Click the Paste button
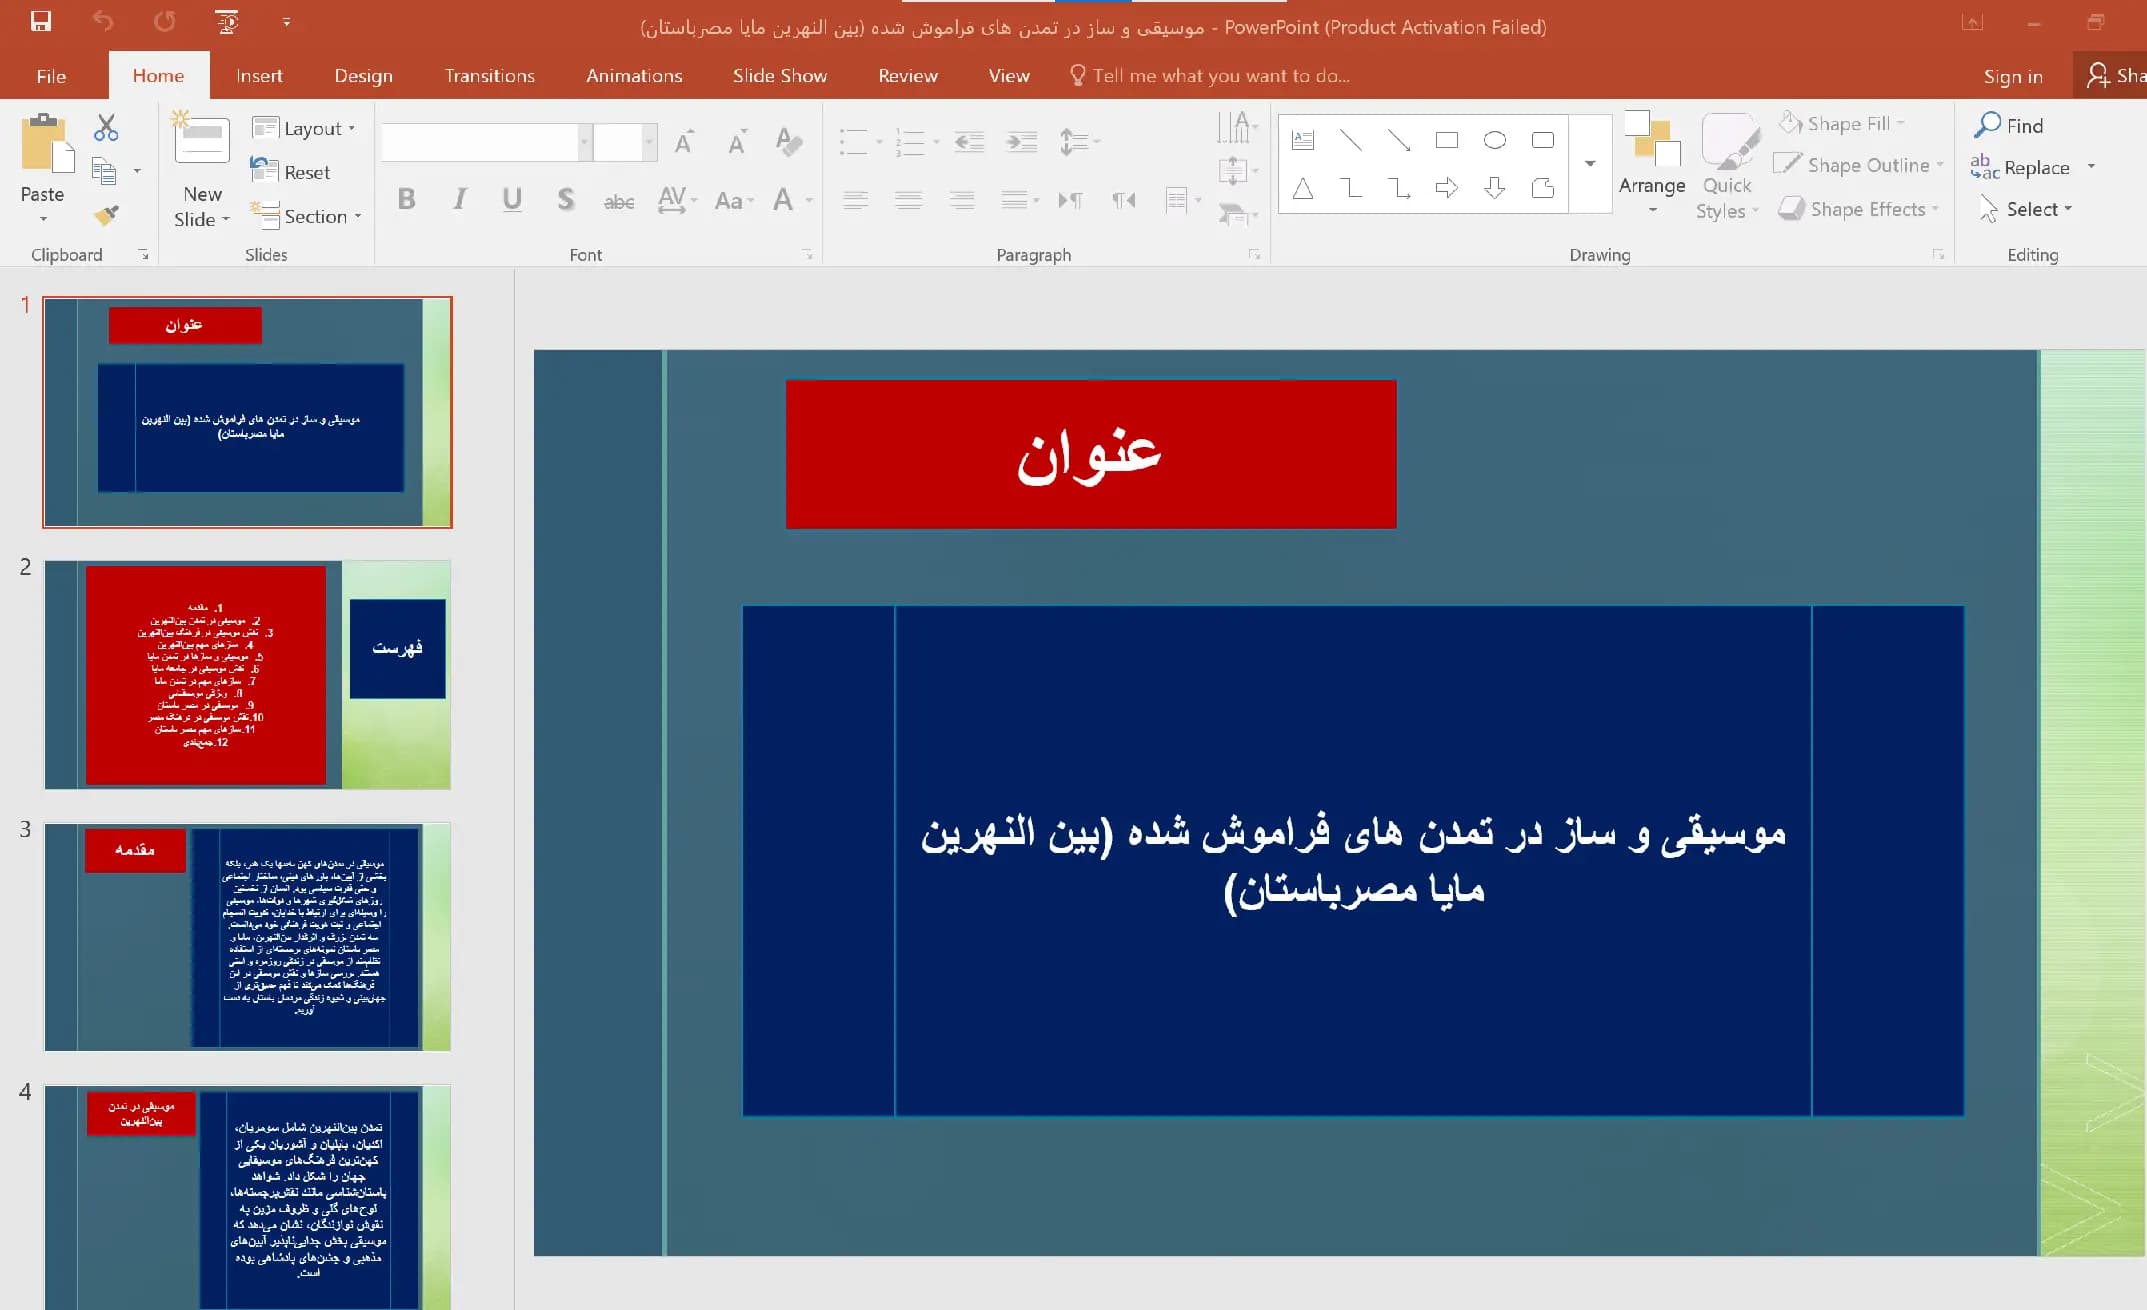This screenshot has height=1310, width=2147. (42, 169)
